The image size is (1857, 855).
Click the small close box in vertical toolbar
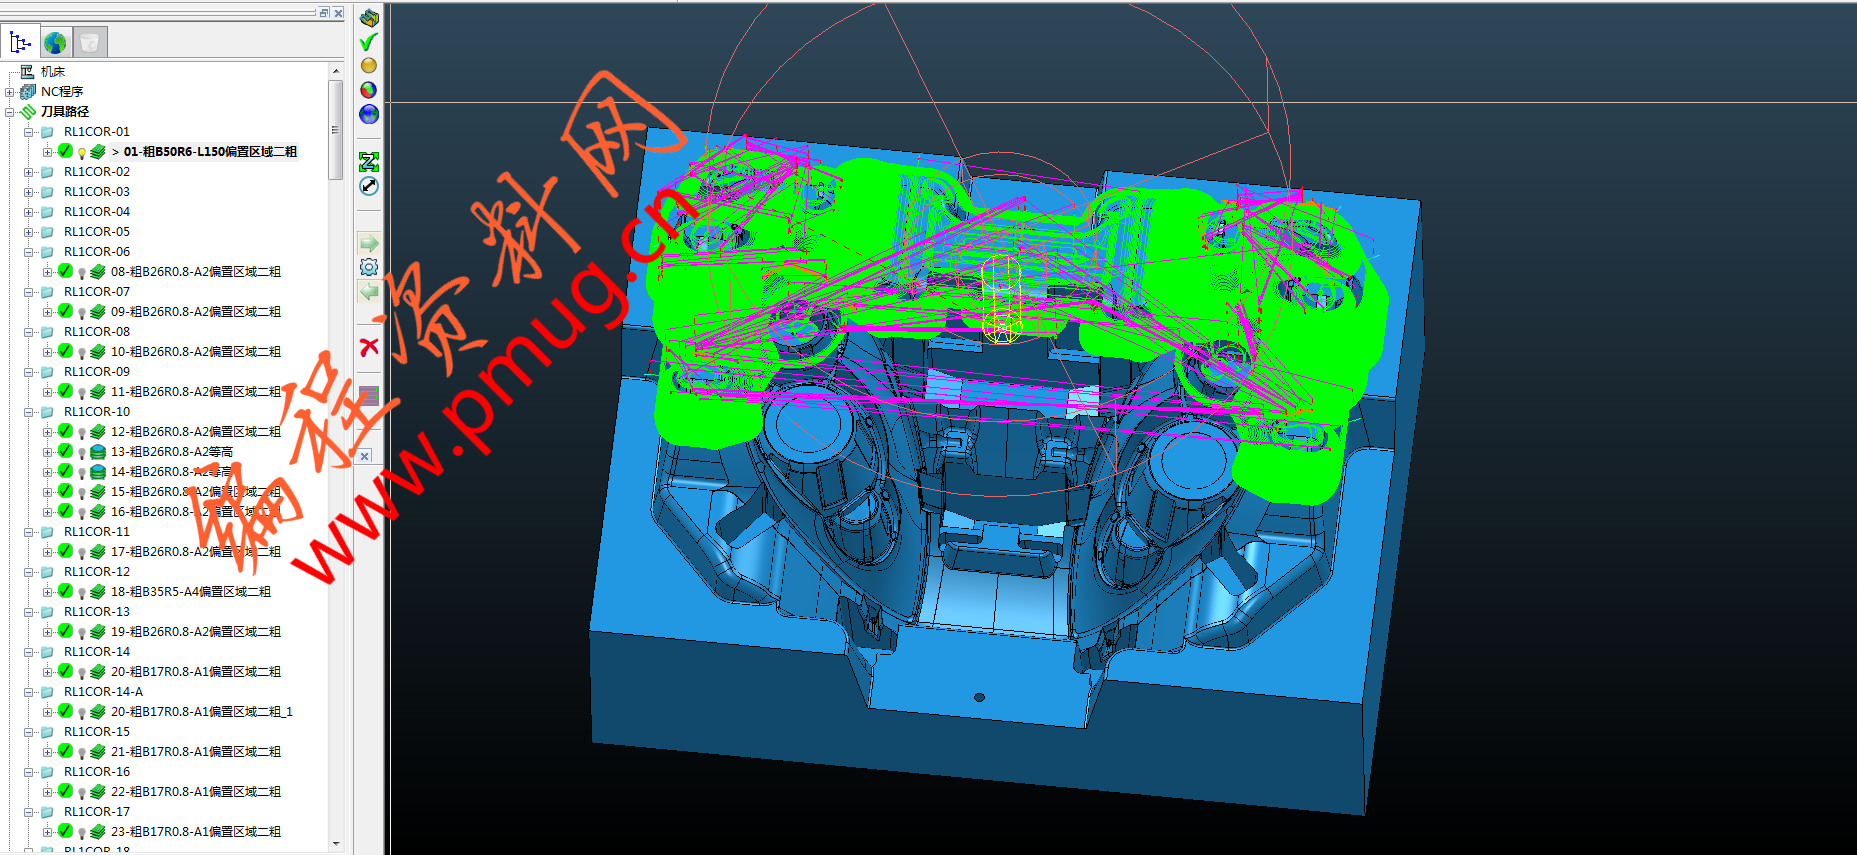click(x=365, y=456)
